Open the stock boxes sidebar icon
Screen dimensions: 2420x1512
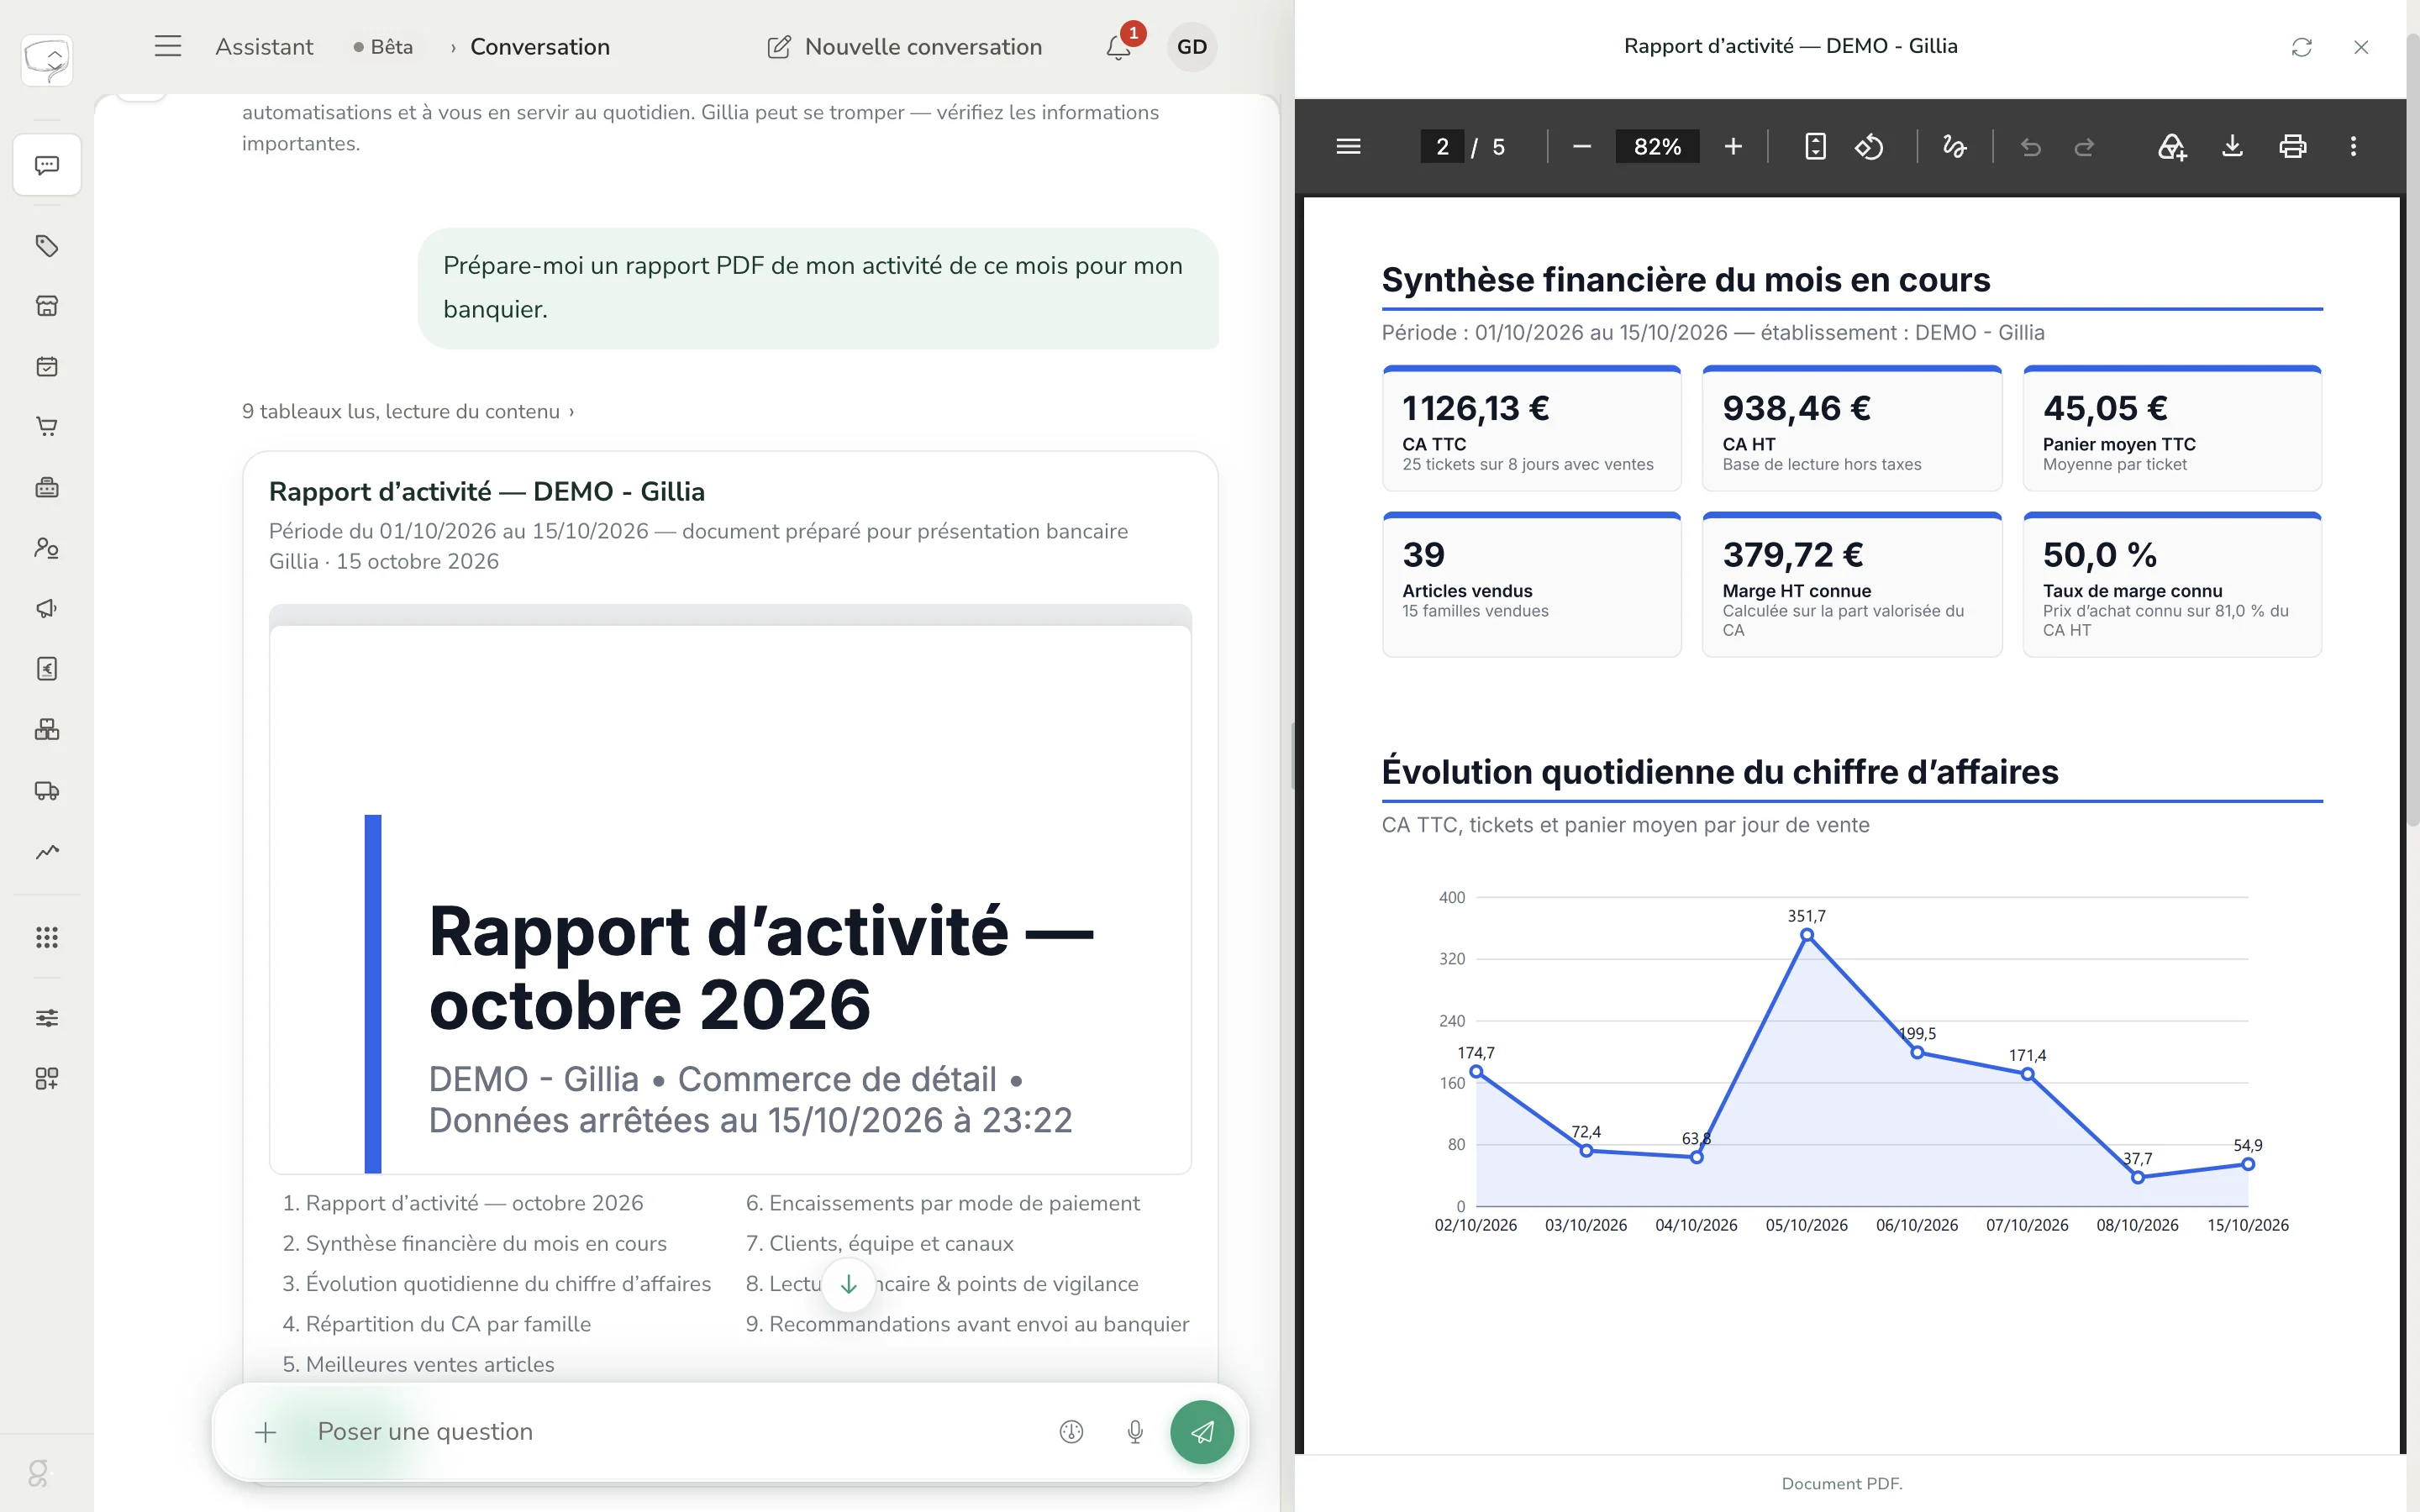tap(47, 730)
